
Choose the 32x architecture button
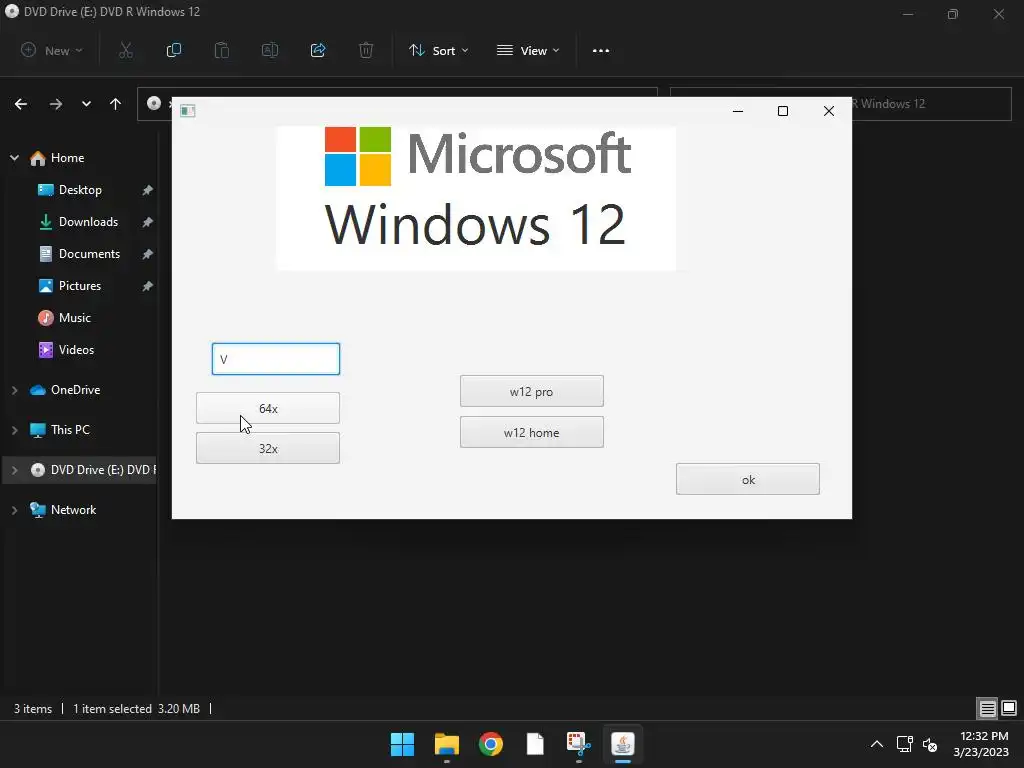268,448
